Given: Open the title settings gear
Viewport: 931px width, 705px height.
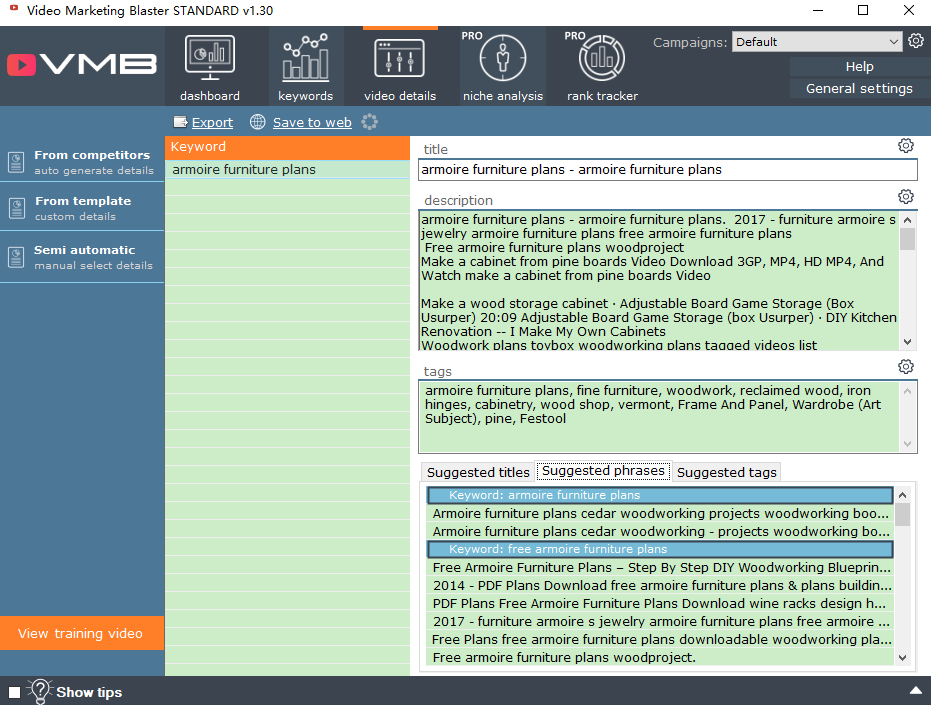Looking at the screenshot, I should [906, 146].
